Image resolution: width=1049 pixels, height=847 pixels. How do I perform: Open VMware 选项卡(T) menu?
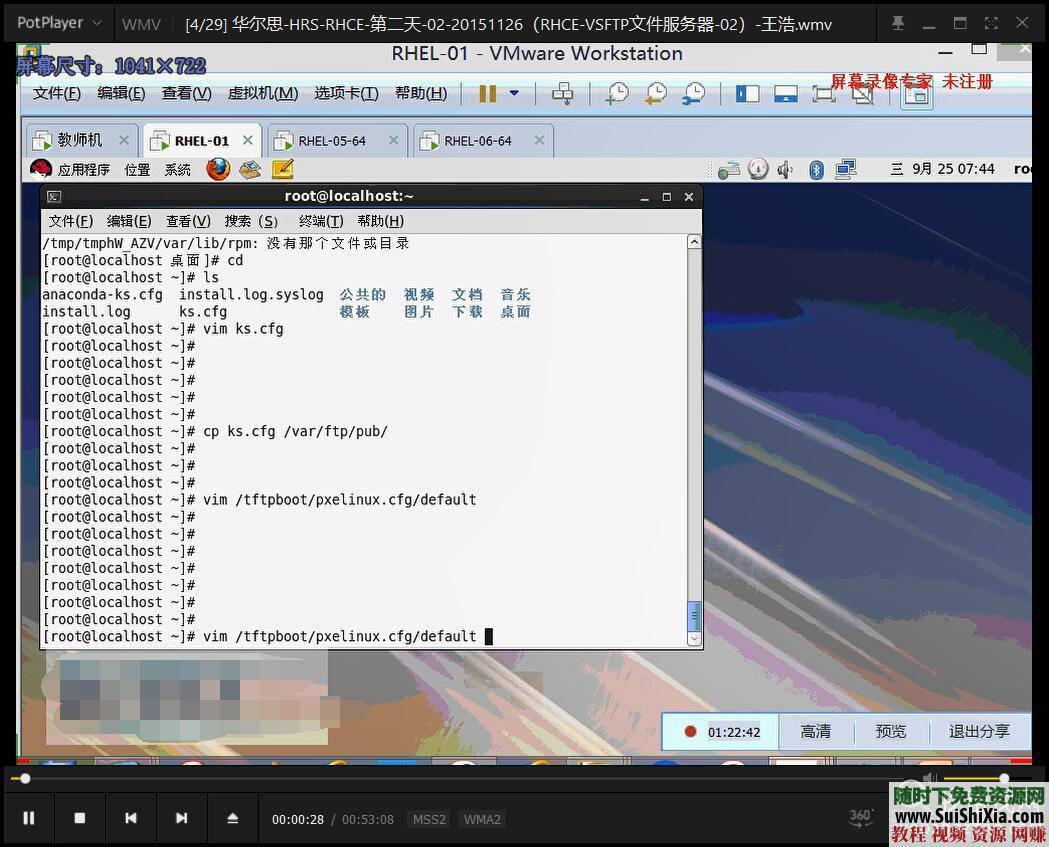[347, 93]
